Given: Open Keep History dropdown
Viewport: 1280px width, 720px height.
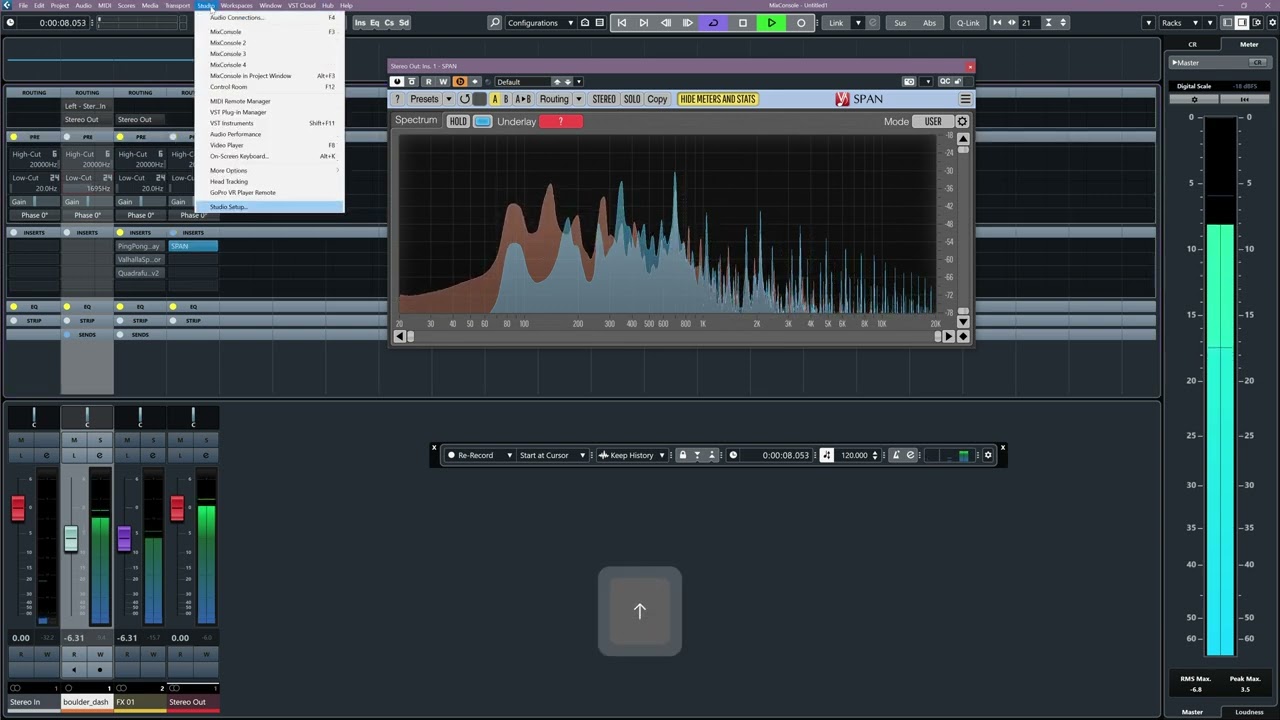Looking at the screenshot, I should pyautogui.click(x=632, y=455).
